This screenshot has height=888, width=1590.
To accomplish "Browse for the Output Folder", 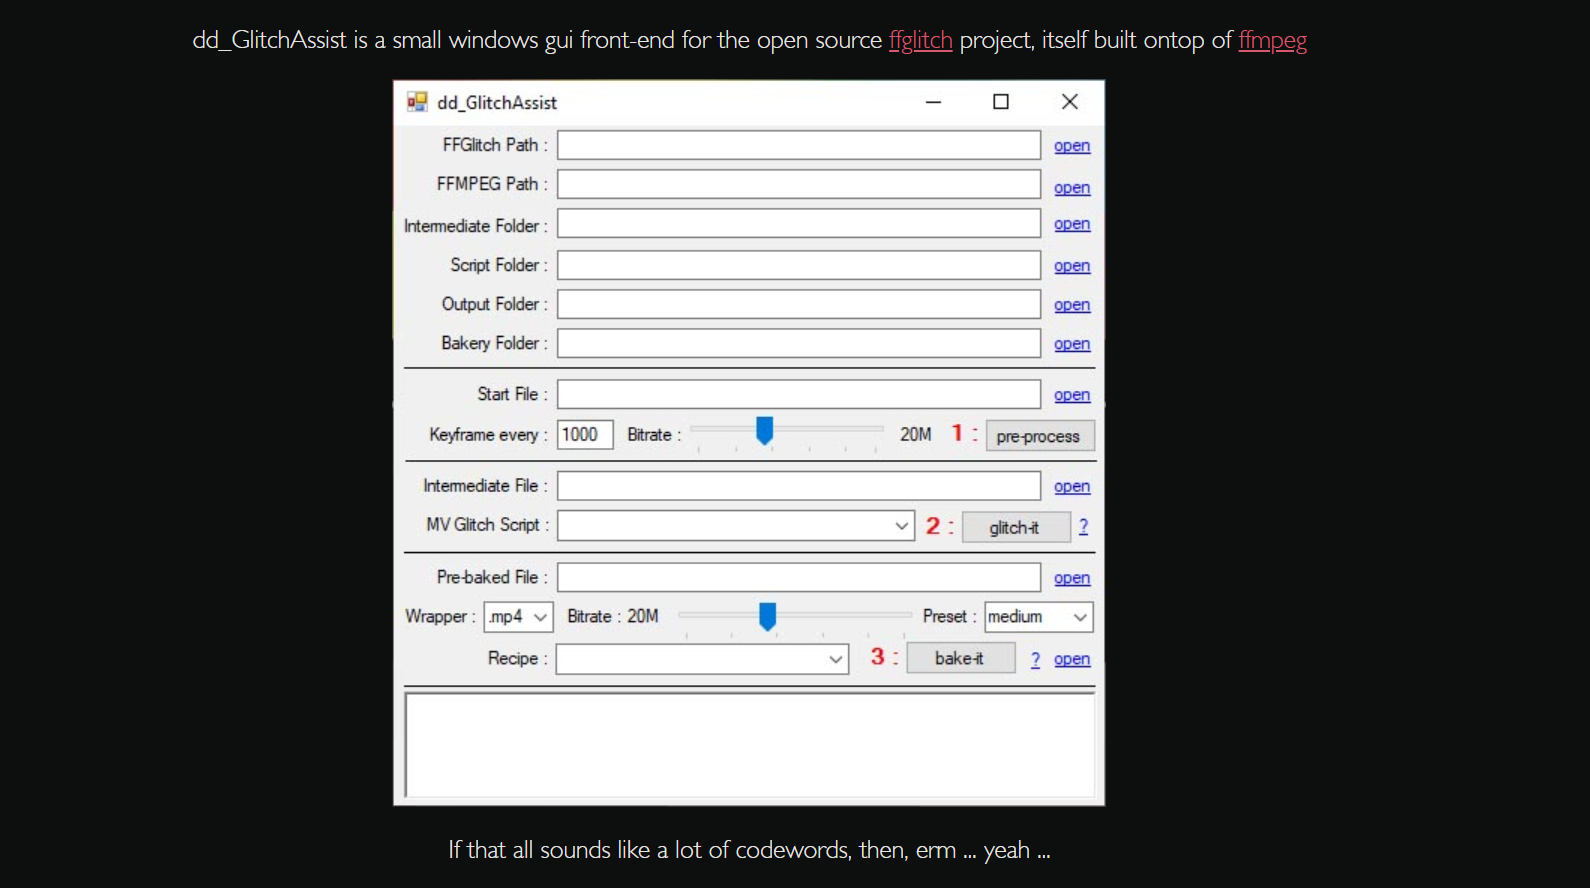I will [x=1072, y=305].
